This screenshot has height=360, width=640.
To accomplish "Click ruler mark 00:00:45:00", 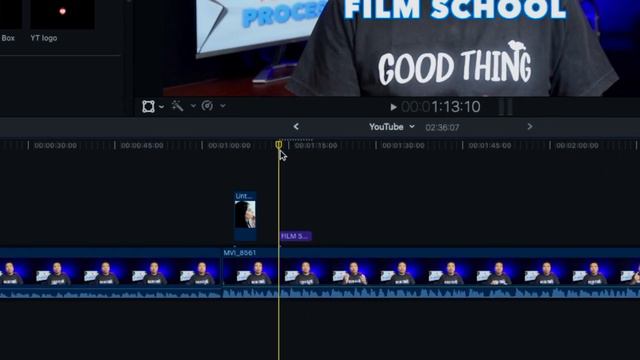I will tap(142, 146).
